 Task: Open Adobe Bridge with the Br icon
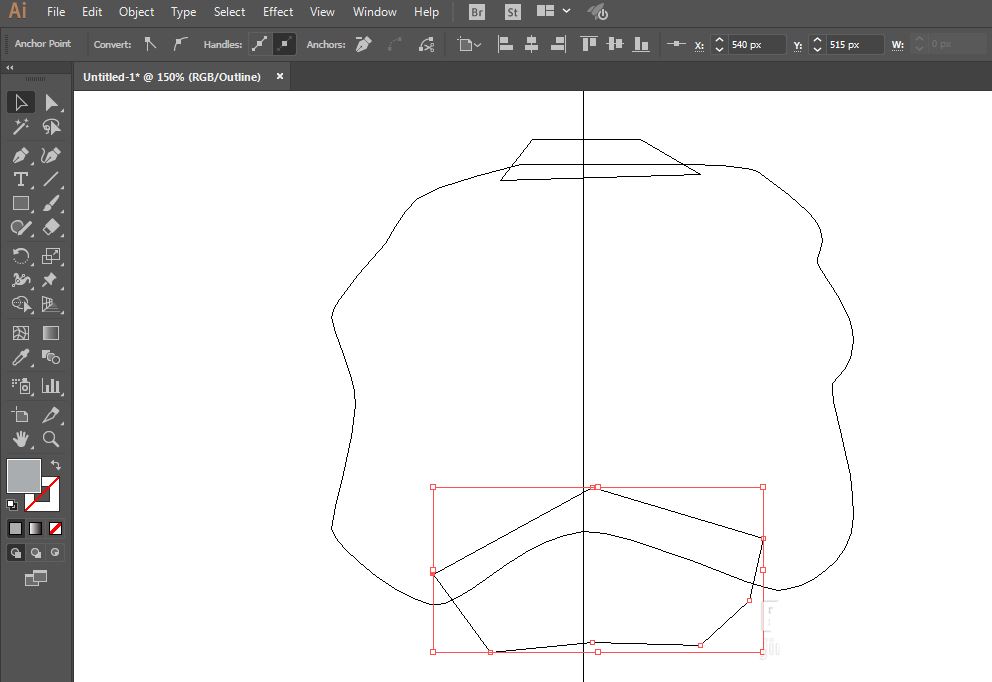(477, 12)
